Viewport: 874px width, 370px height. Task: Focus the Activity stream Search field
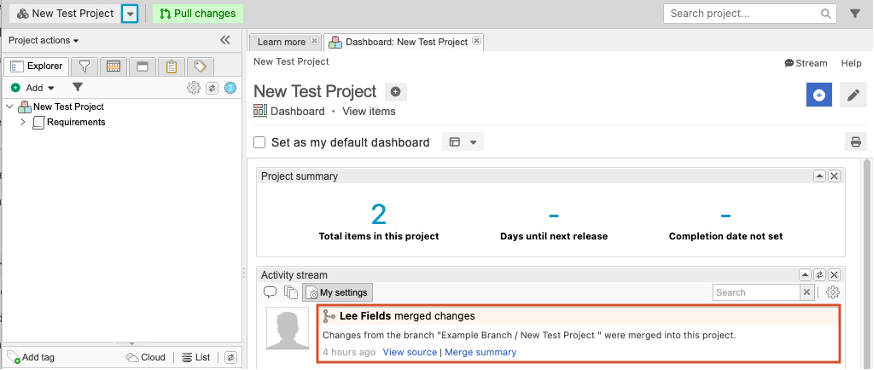tap(756, 293)
